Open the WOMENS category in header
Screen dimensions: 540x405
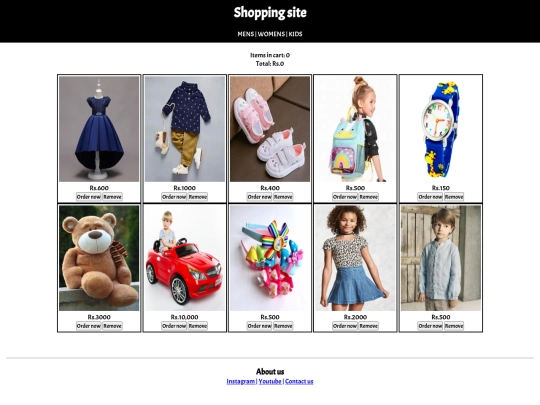pyautogui.click(x=271, y=34)
